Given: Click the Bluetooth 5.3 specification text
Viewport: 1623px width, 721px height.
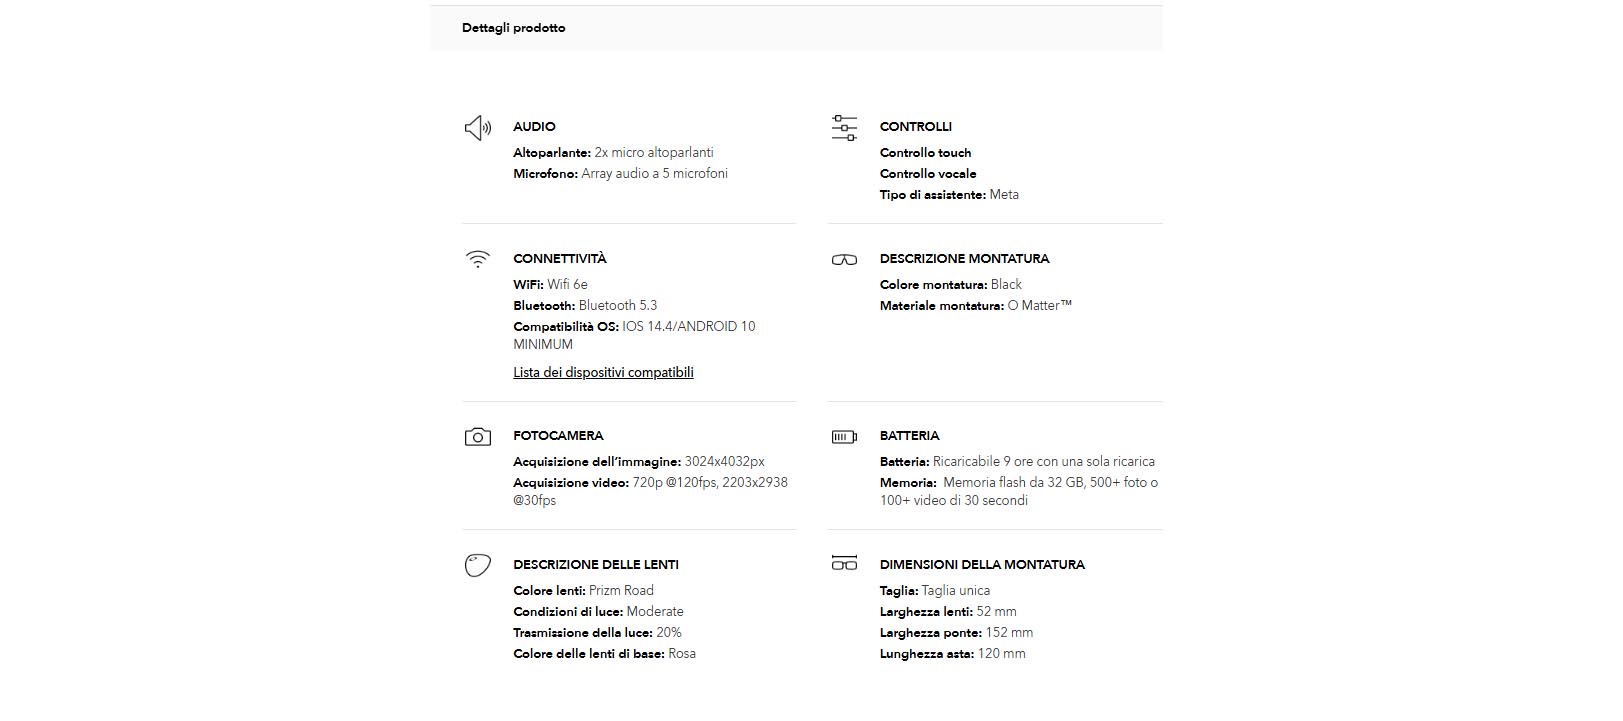Looking at the screenshot, I should click(617, 306).
